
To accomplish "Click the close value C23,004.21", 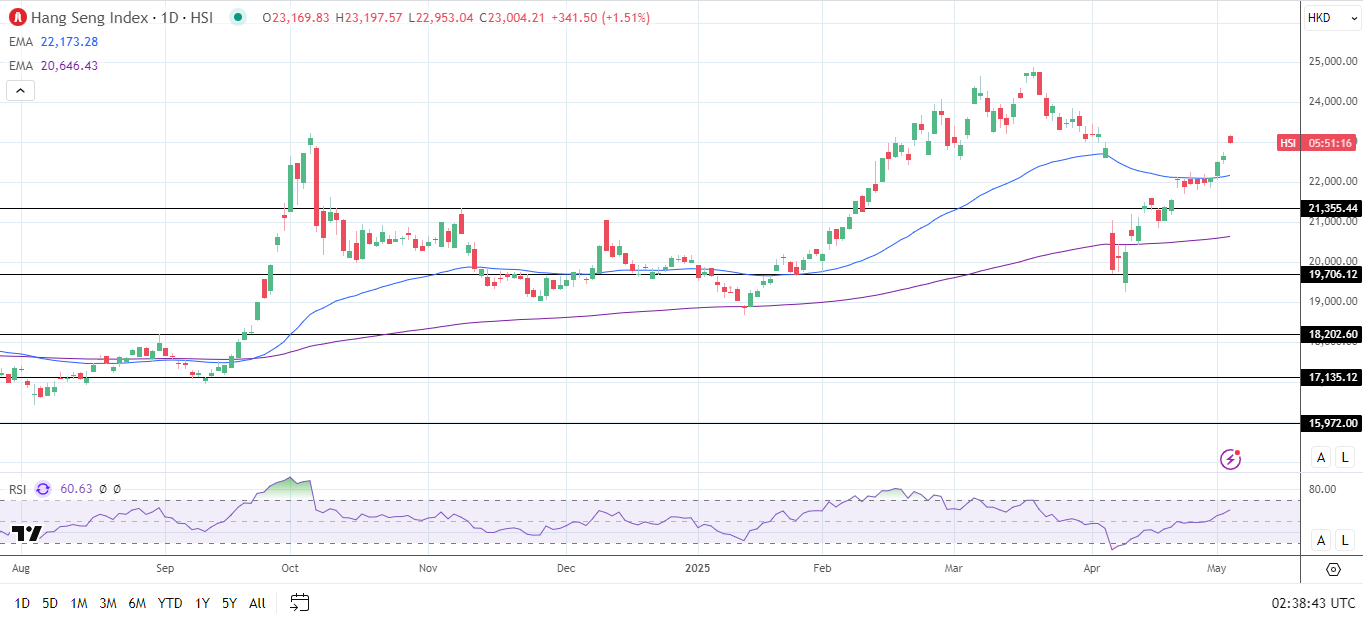I will (512, 18).
